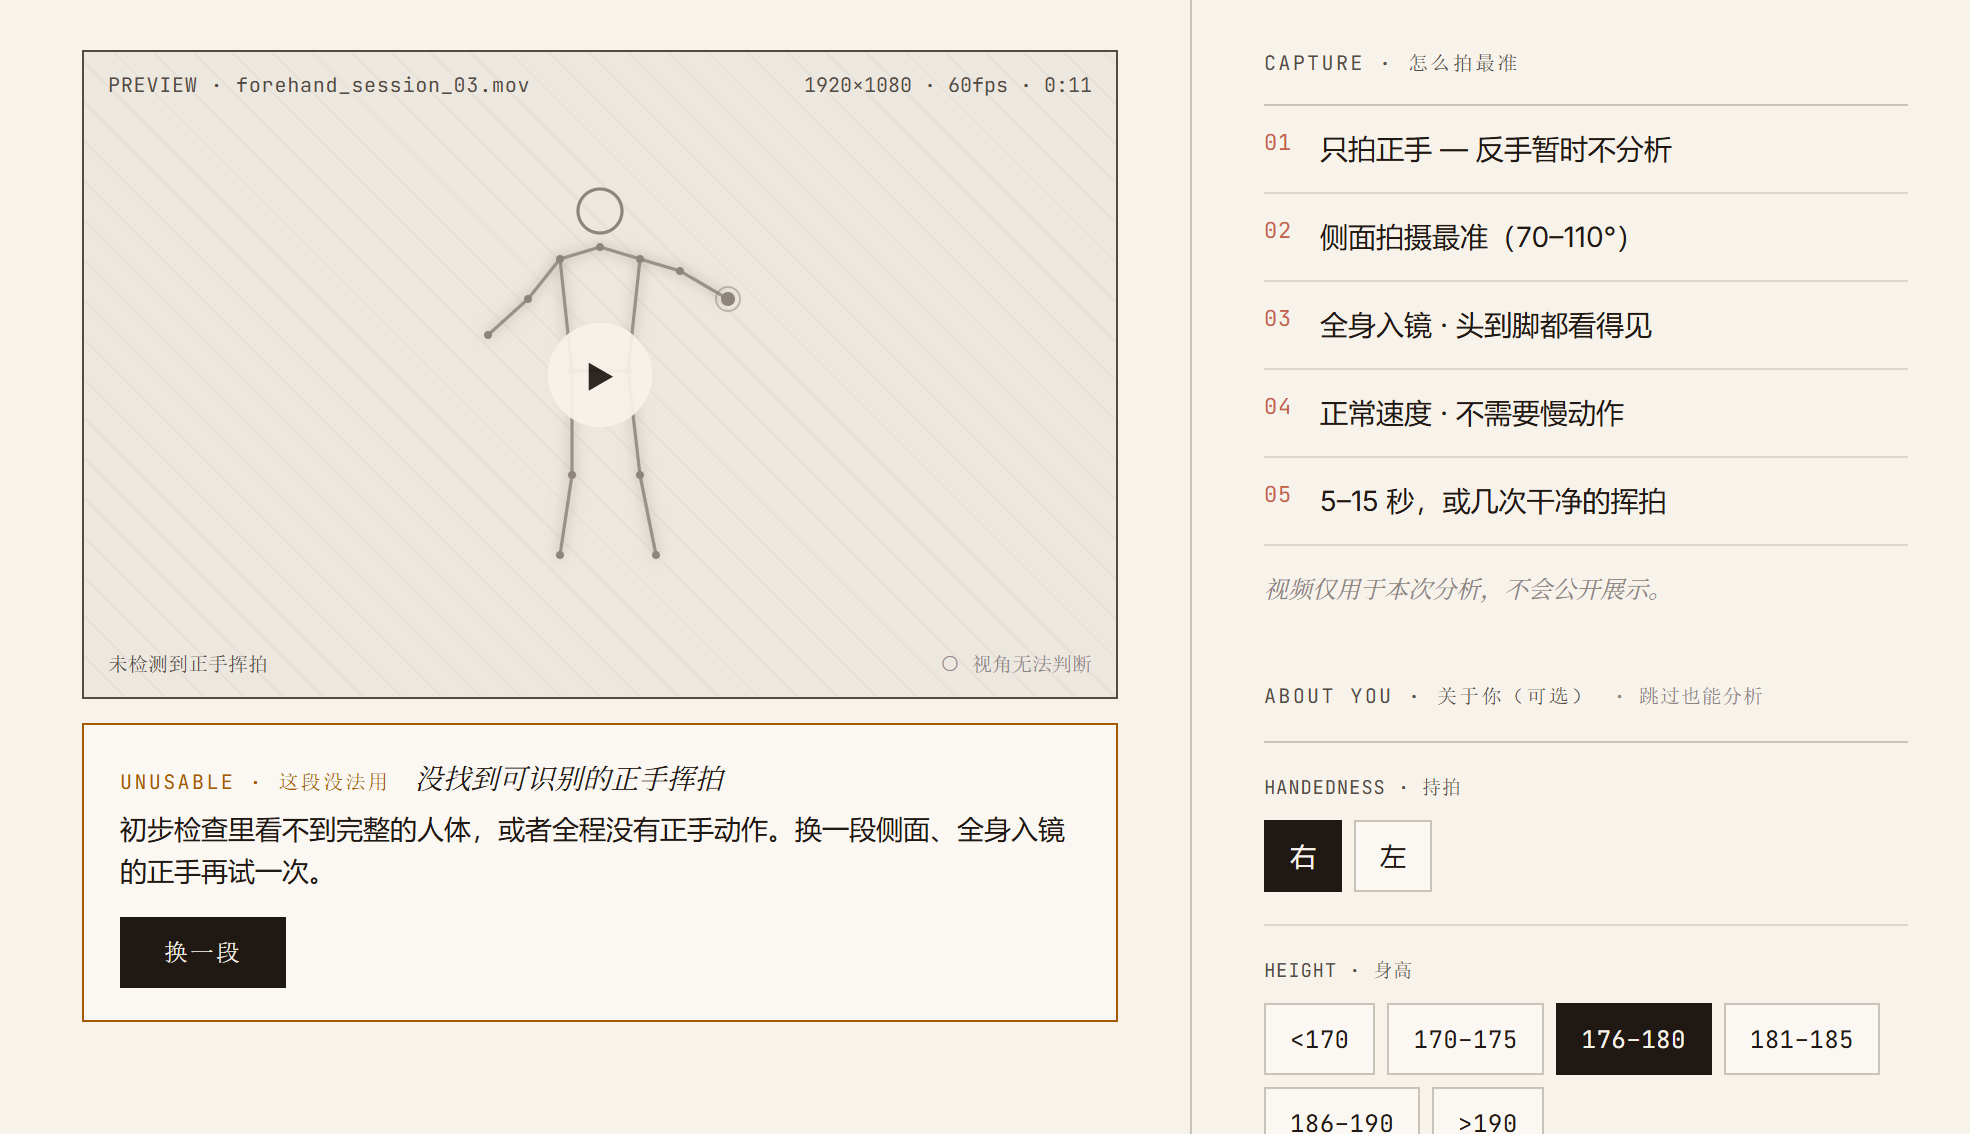Click the filename forehand_session_03.mov
Viewport: 1970px width, 1134px height.
[382, 85]
